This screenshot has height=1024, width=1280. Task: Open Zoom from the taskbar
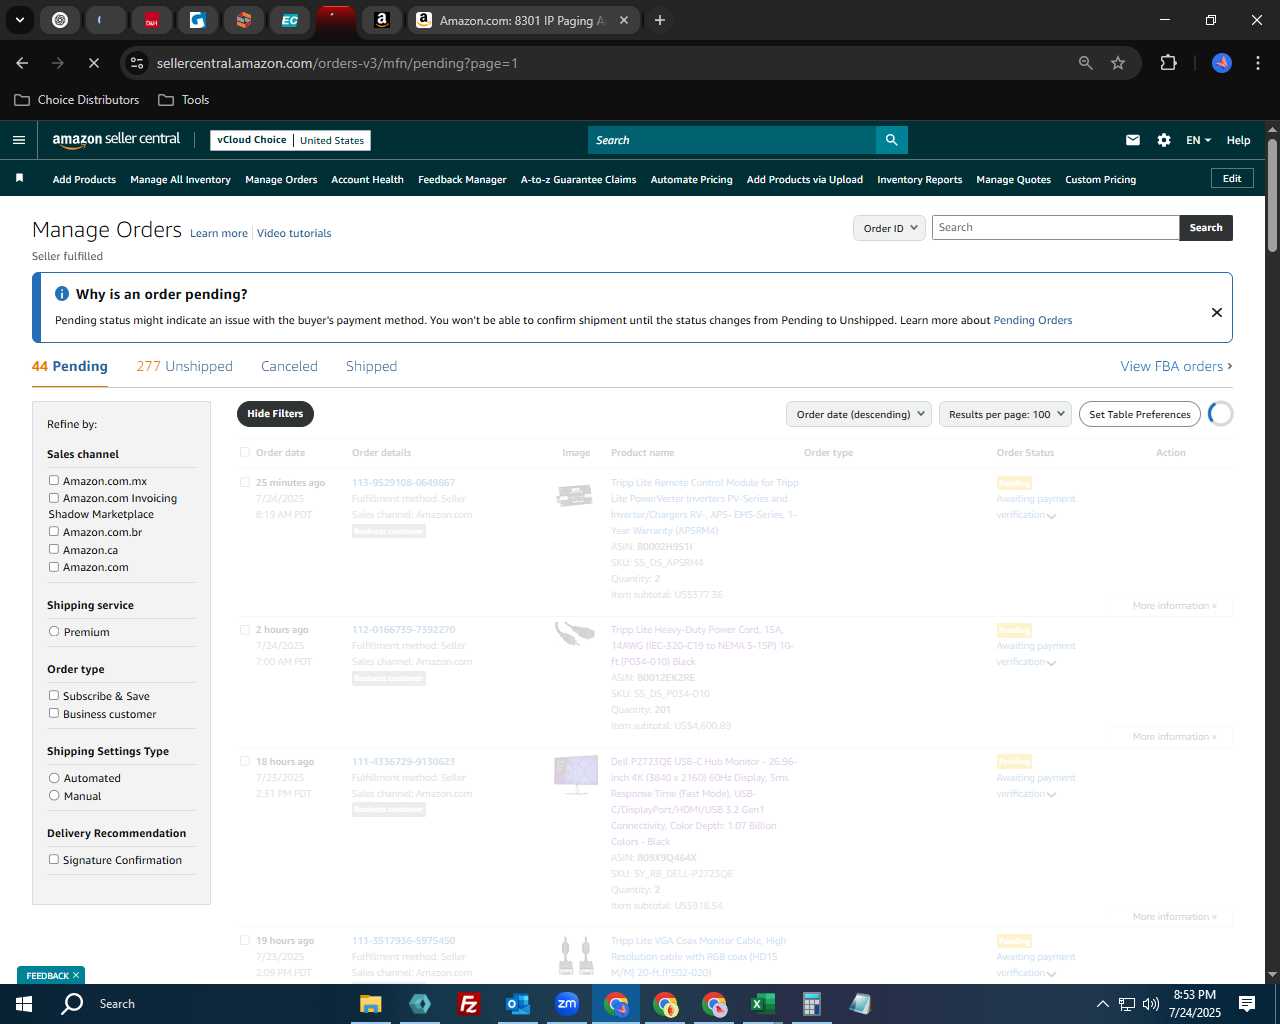(567, 1004)
